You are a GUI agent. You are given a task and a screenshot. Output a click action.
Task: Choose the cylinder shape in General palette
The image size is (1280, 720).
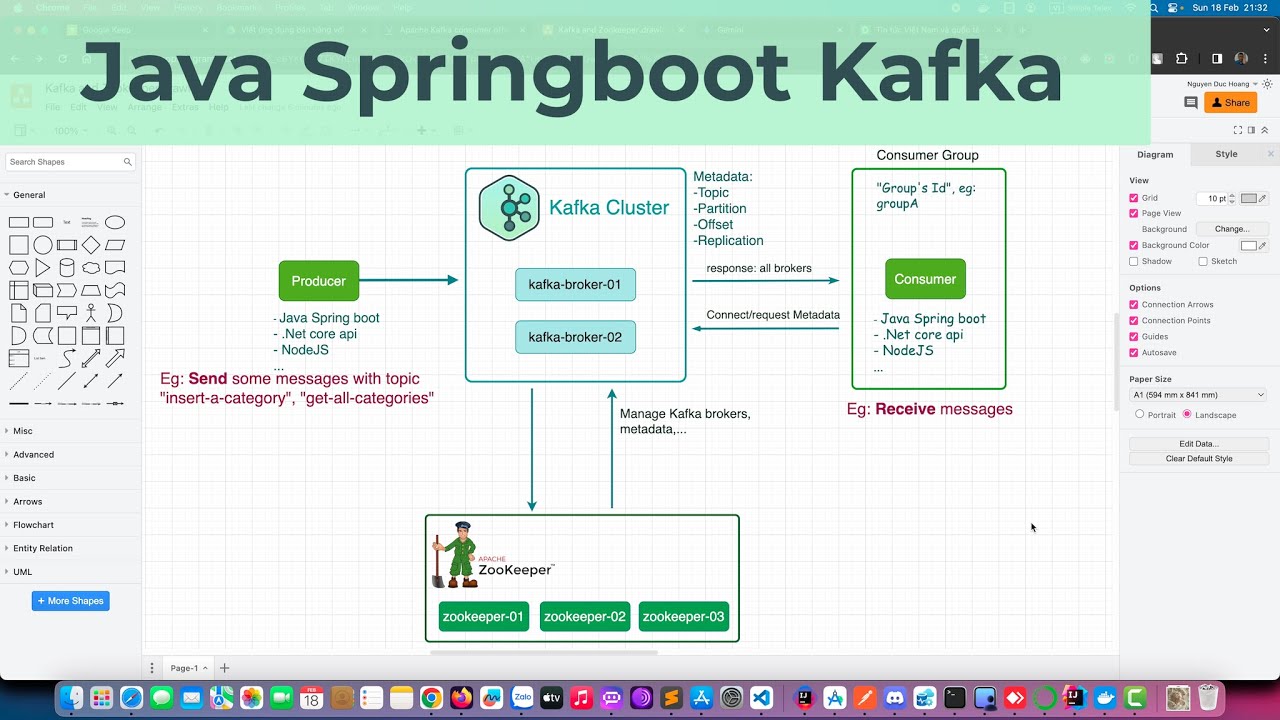click(67, 268)
